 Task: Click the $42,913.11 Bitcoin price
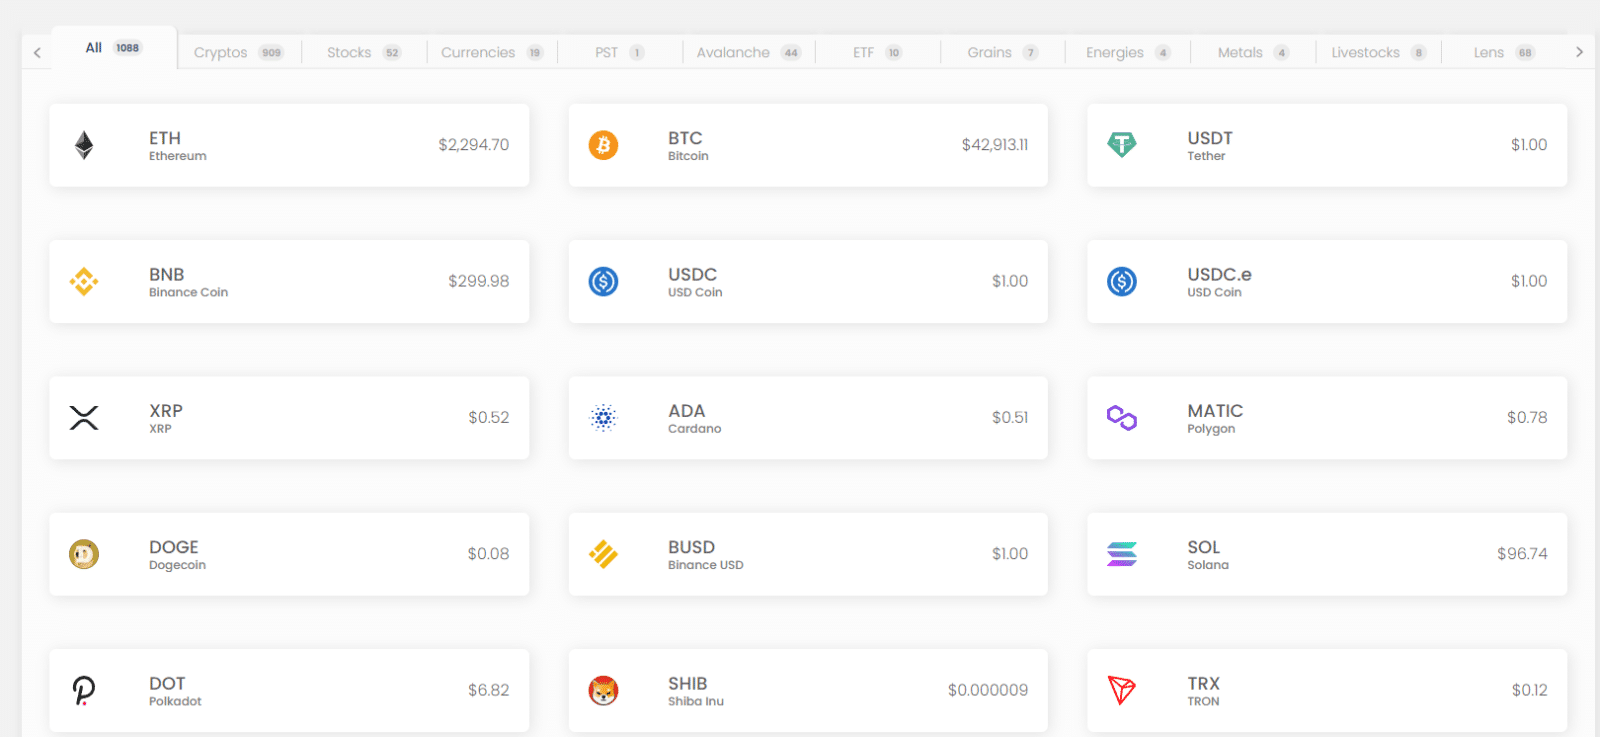pos(994,144)
